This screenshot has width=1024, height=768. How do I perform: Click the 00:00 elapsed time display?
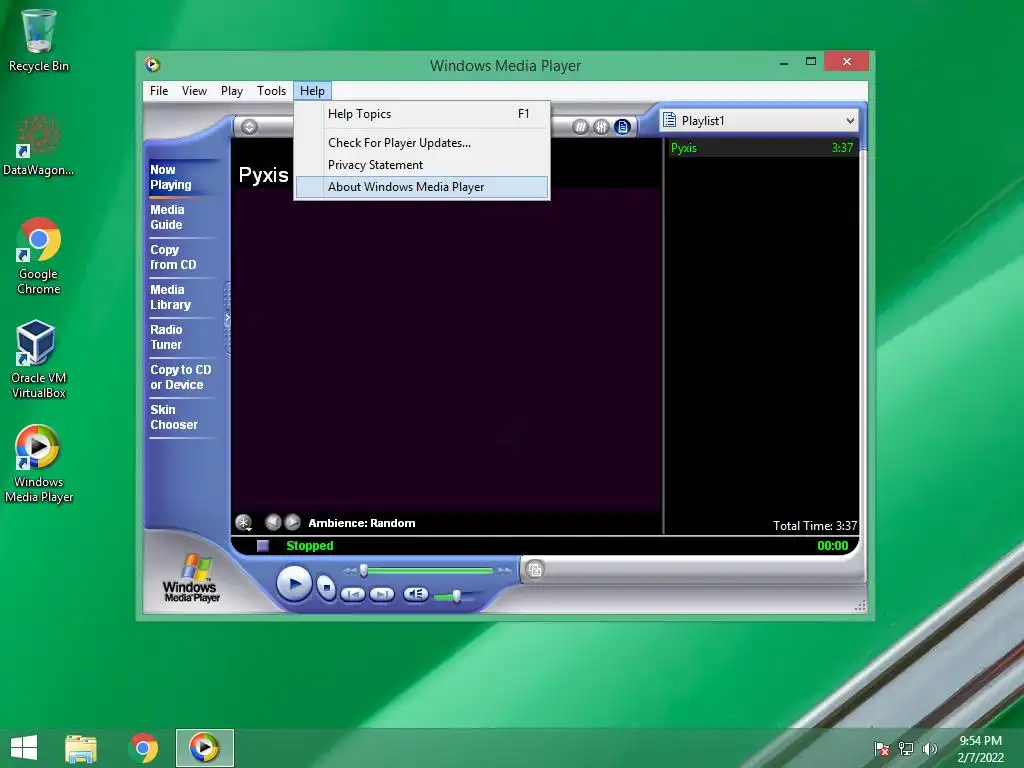click(833, 545)
